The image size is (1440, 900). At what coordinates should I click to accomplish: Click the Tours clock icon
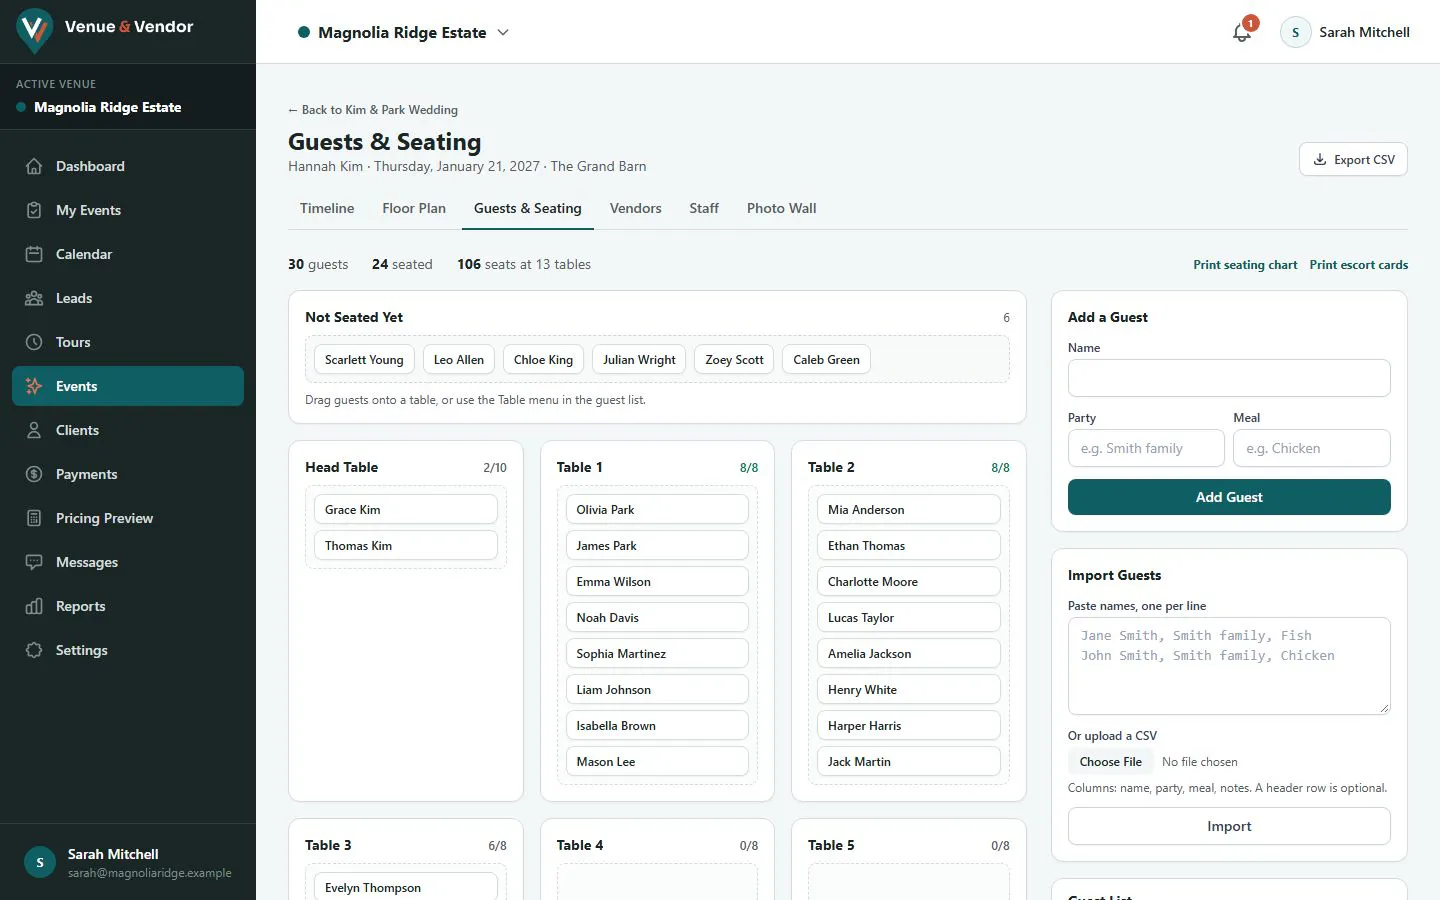[34, 342]
